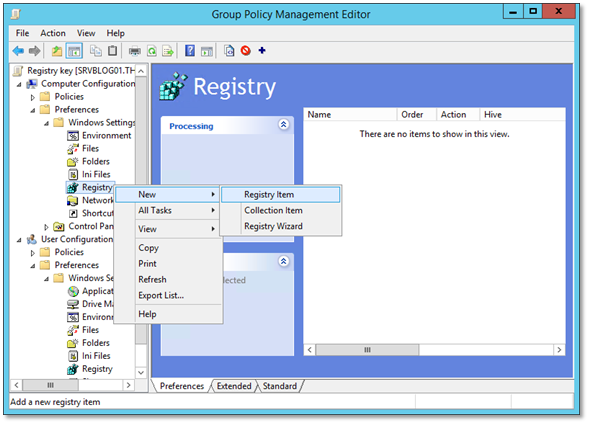Open the Action menu
589x424 pixels.
point(53,33)
